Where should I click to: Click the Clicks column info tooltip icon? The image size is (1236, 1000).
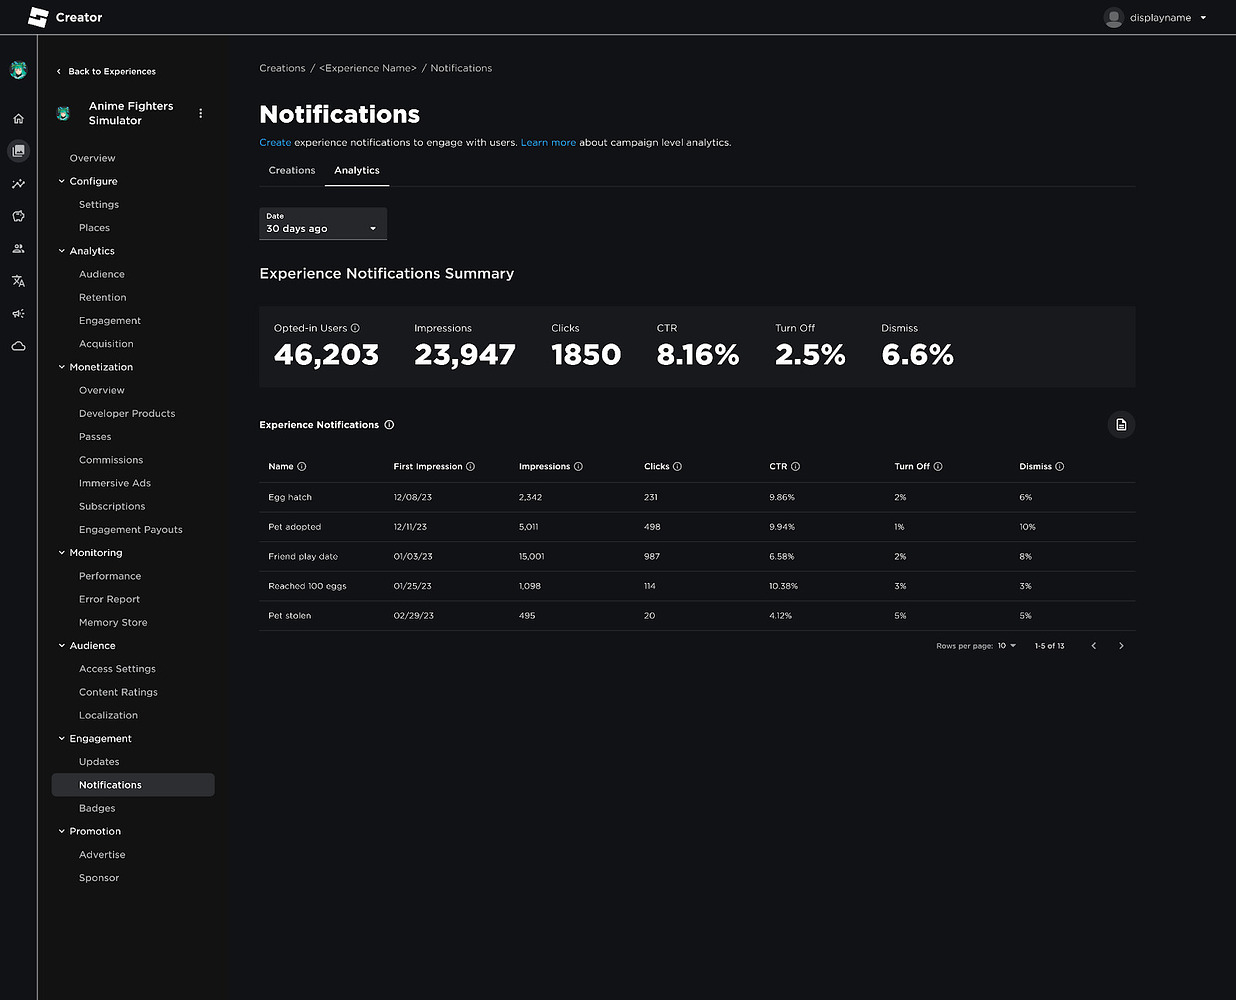tap(678, 466)
